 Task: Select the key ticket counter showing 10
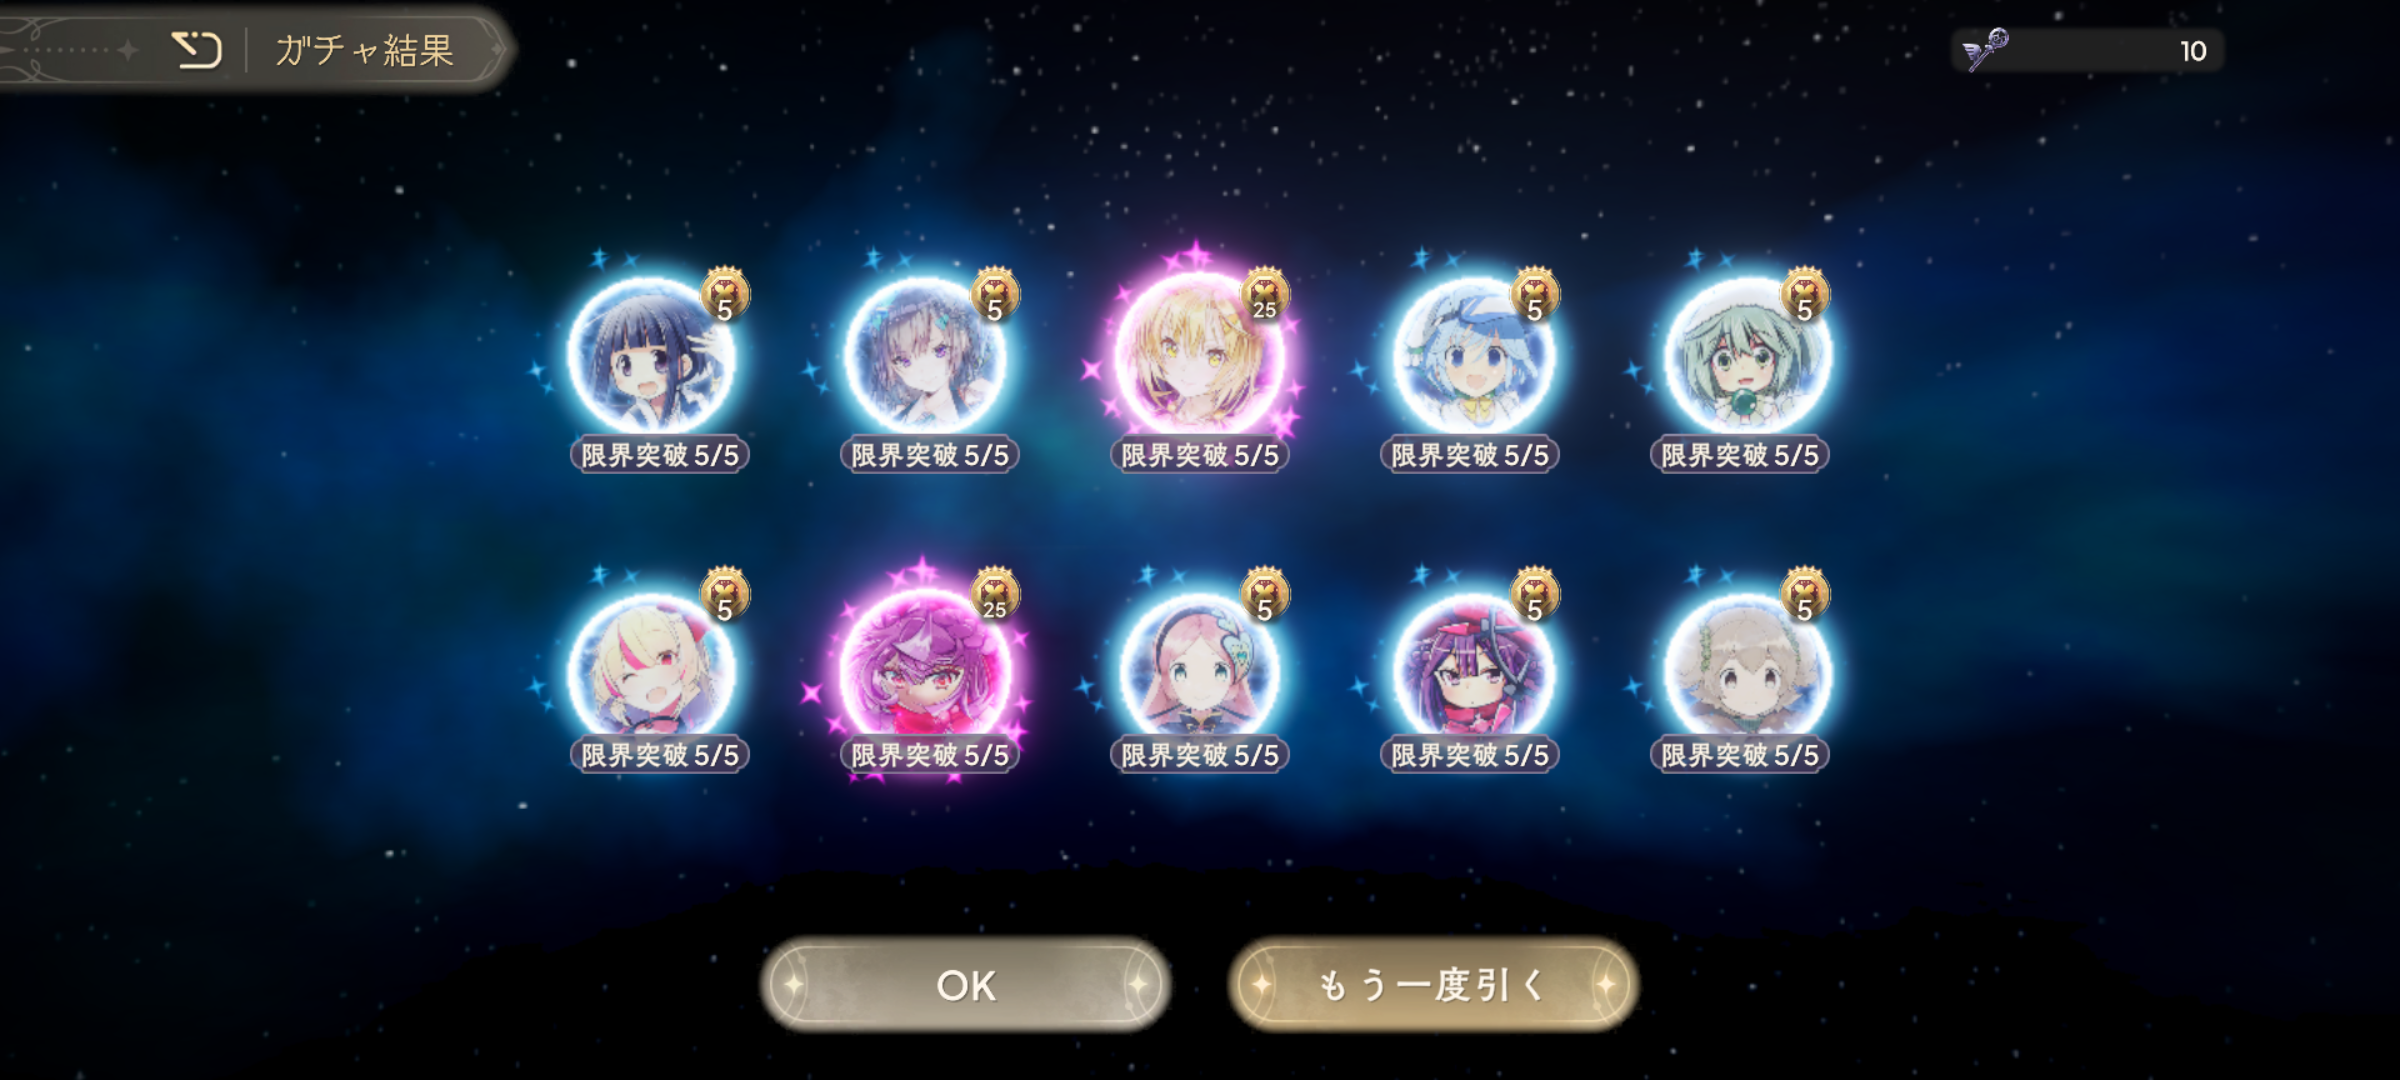pyautogui.click(x=2088, y=50)
